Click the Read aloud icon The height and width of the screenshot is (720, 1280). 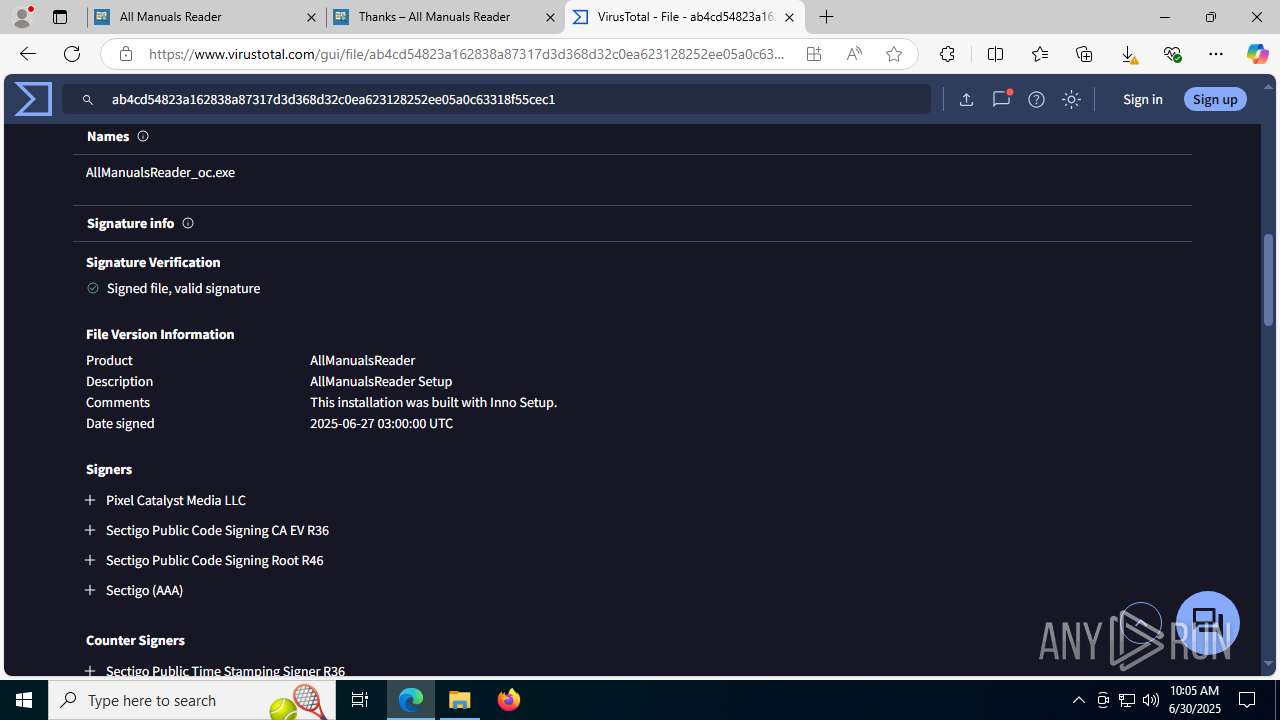point(854,54)
